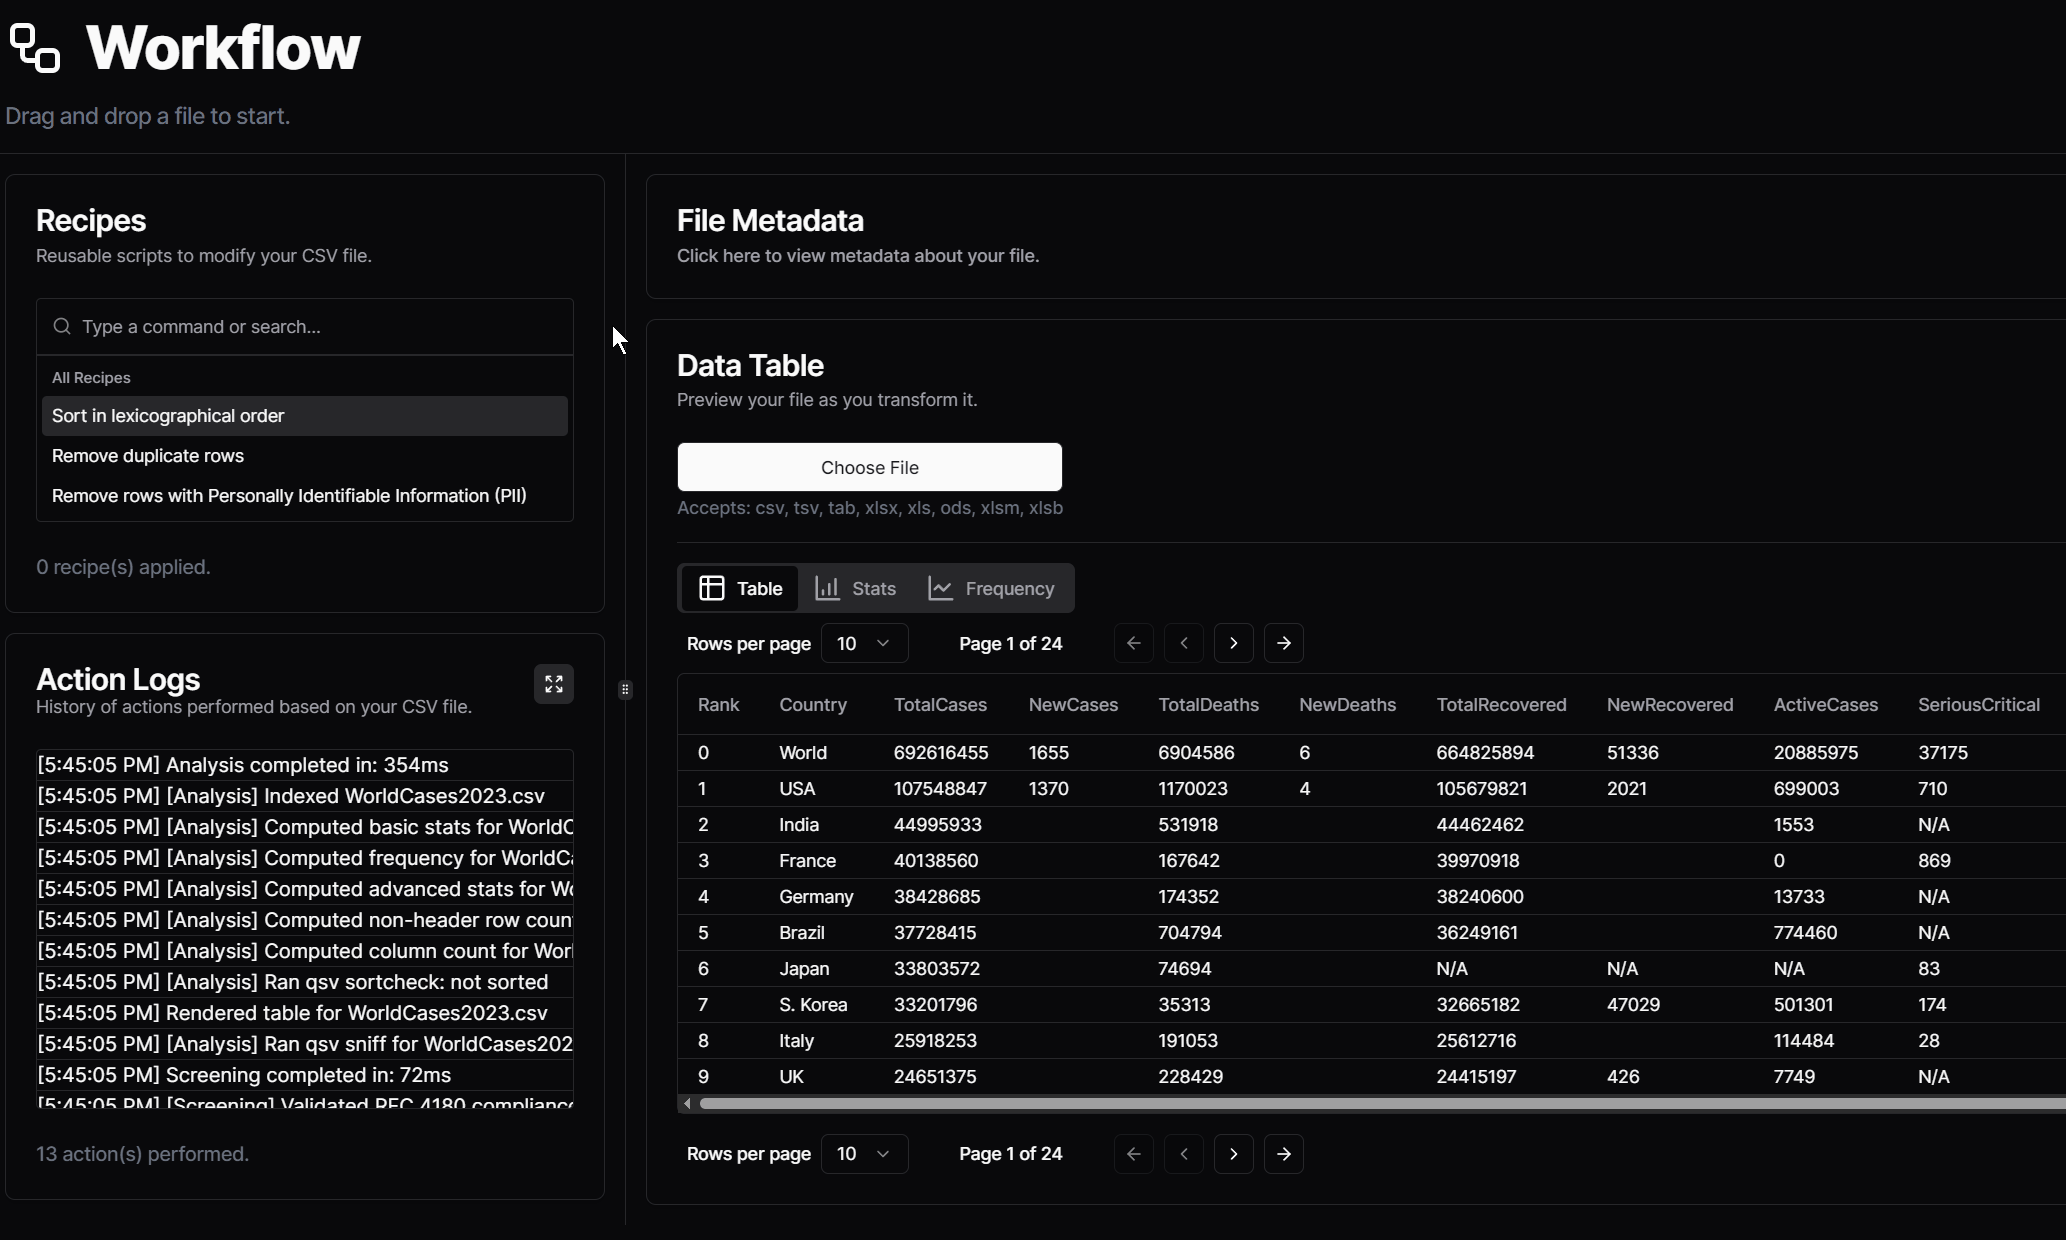Apply Remove duplicate rows recipe
The height and width of the screenshot is (1240, 2066).
pos(148,456)
